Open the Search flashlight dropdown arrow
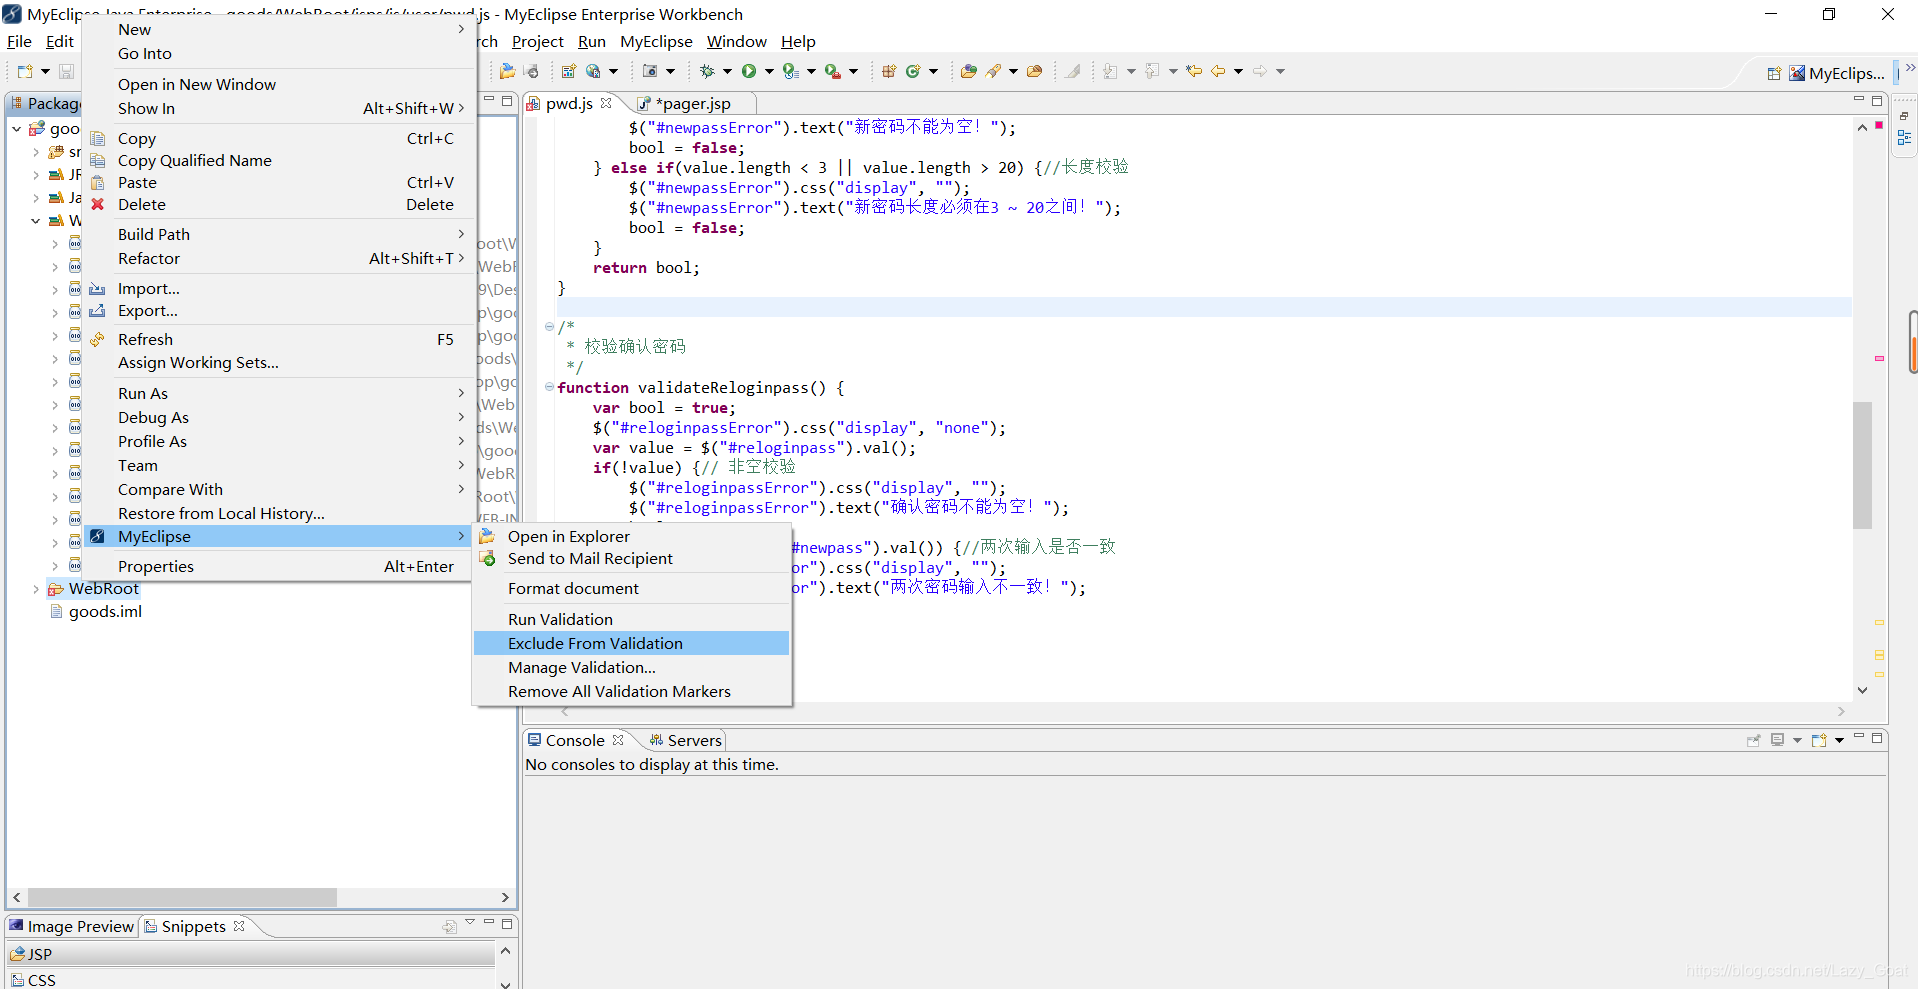1918x989 pixels. [x=1013, y=71]
